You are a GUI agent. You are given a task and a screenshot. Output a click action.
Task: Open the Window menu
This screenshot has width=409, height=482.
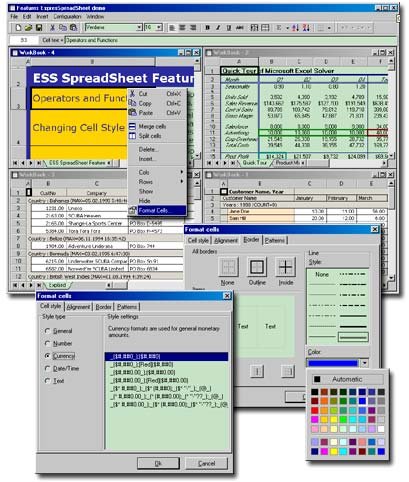[x=95, y=16]
